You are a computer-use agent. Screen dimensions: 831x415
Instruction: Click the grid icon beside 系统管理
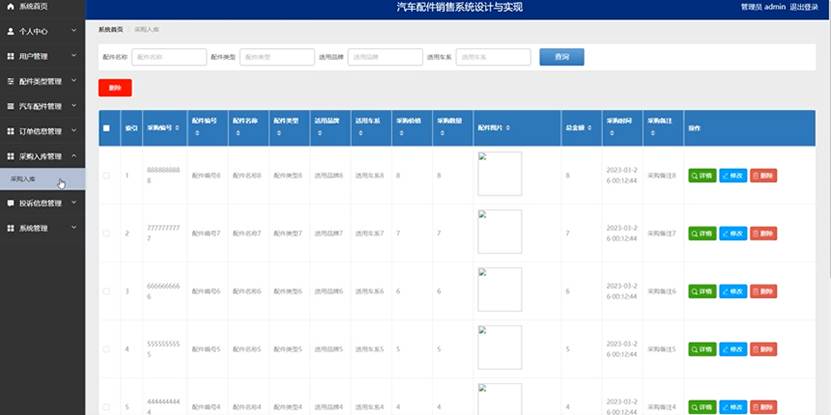[11, 228]
